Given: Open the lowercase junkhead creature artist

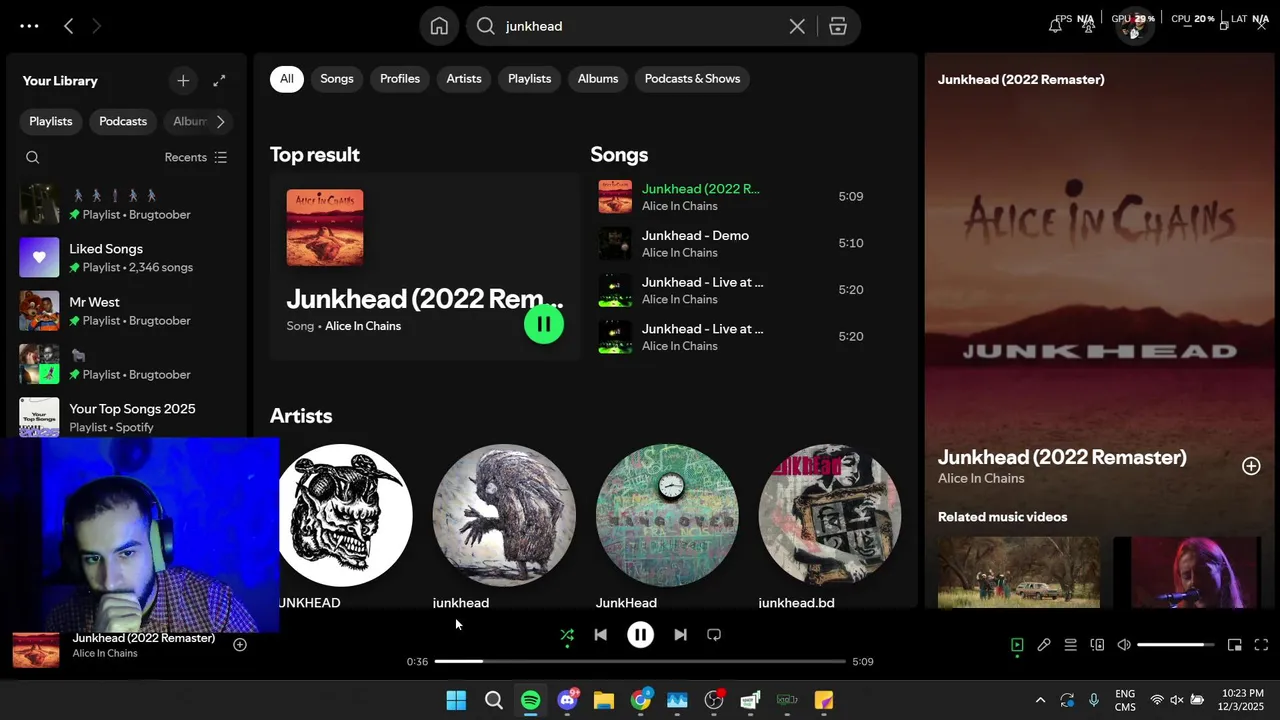Looking at the screenshot, I should pos(504,515).
